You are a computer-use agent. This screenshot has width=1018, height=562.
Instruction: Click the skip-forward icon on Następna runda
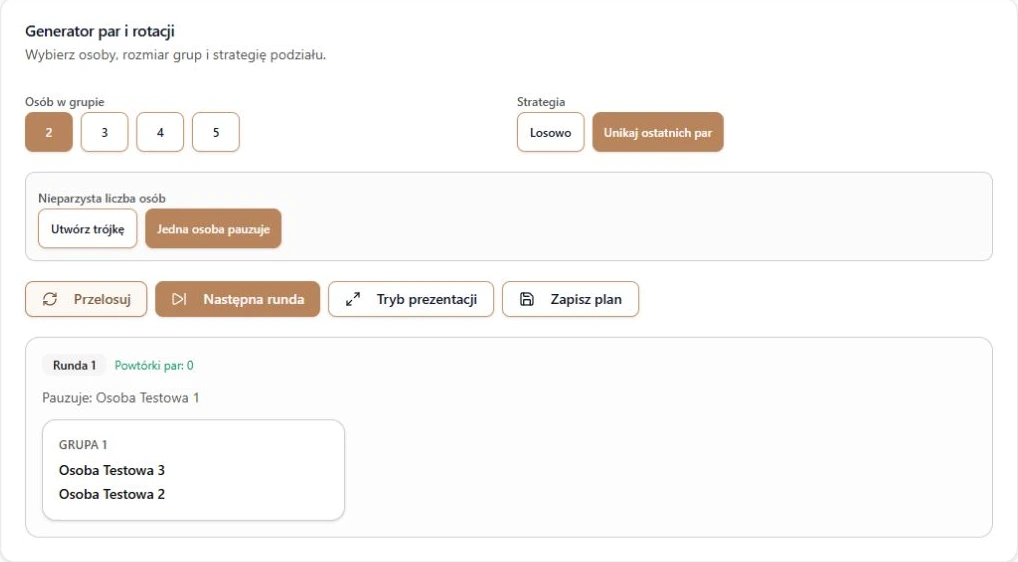click(x=179, y=299)
